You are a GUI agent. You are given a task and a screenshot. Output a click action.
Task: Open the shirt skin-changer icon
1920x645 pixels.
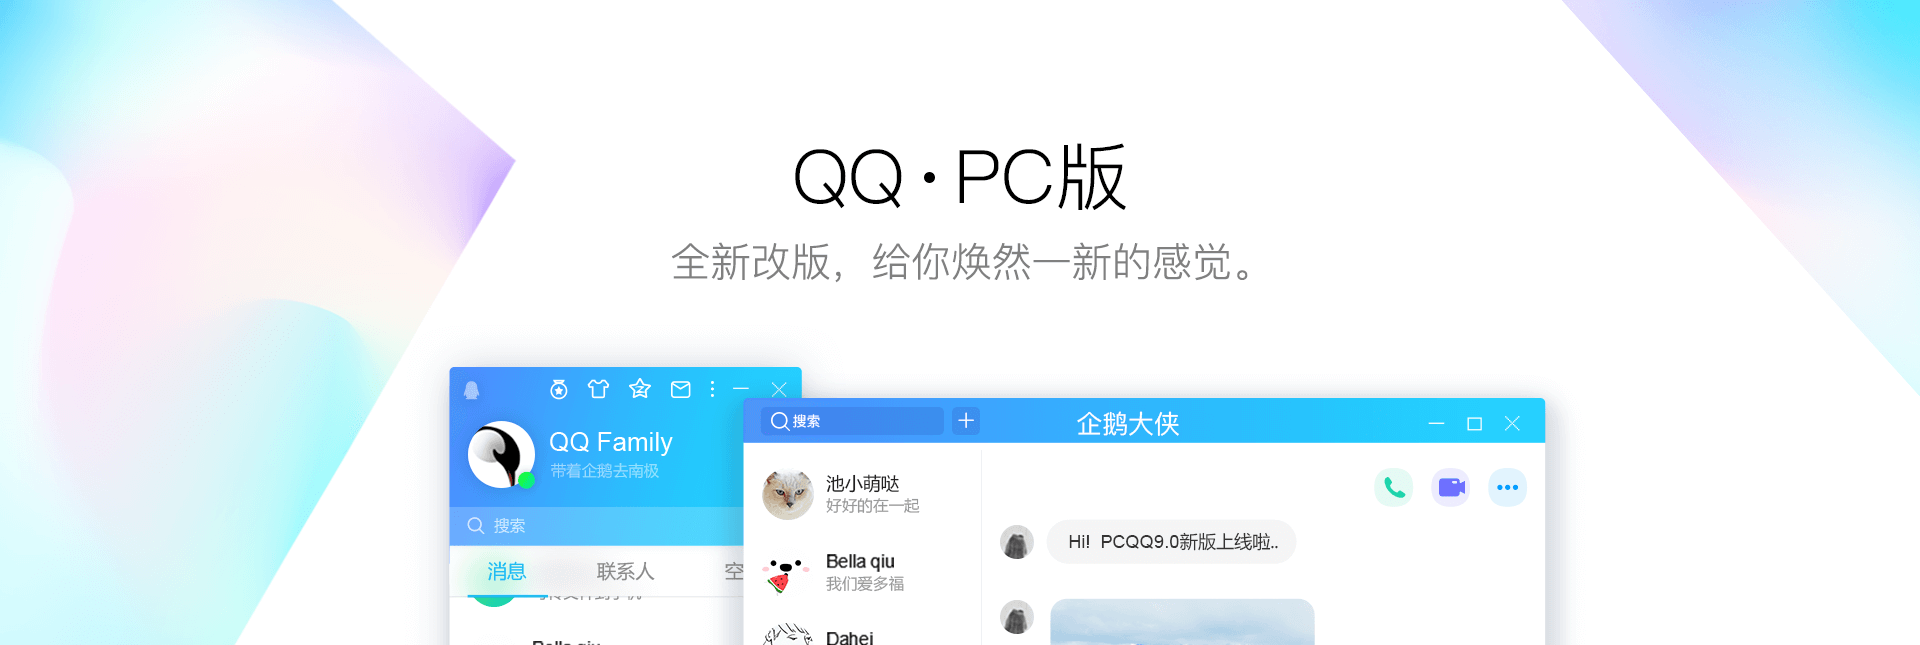pos(598,389)
